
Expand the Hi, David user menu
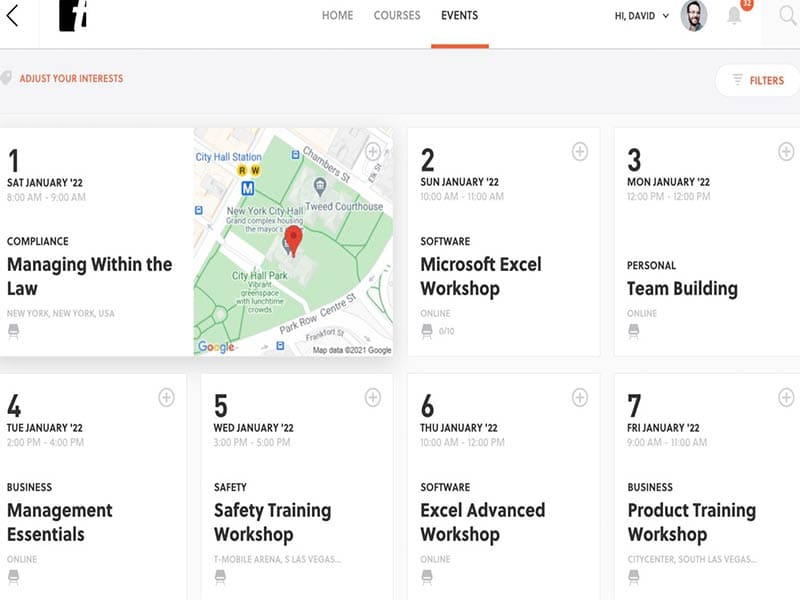pyautogui.click(x=641, y=16)
